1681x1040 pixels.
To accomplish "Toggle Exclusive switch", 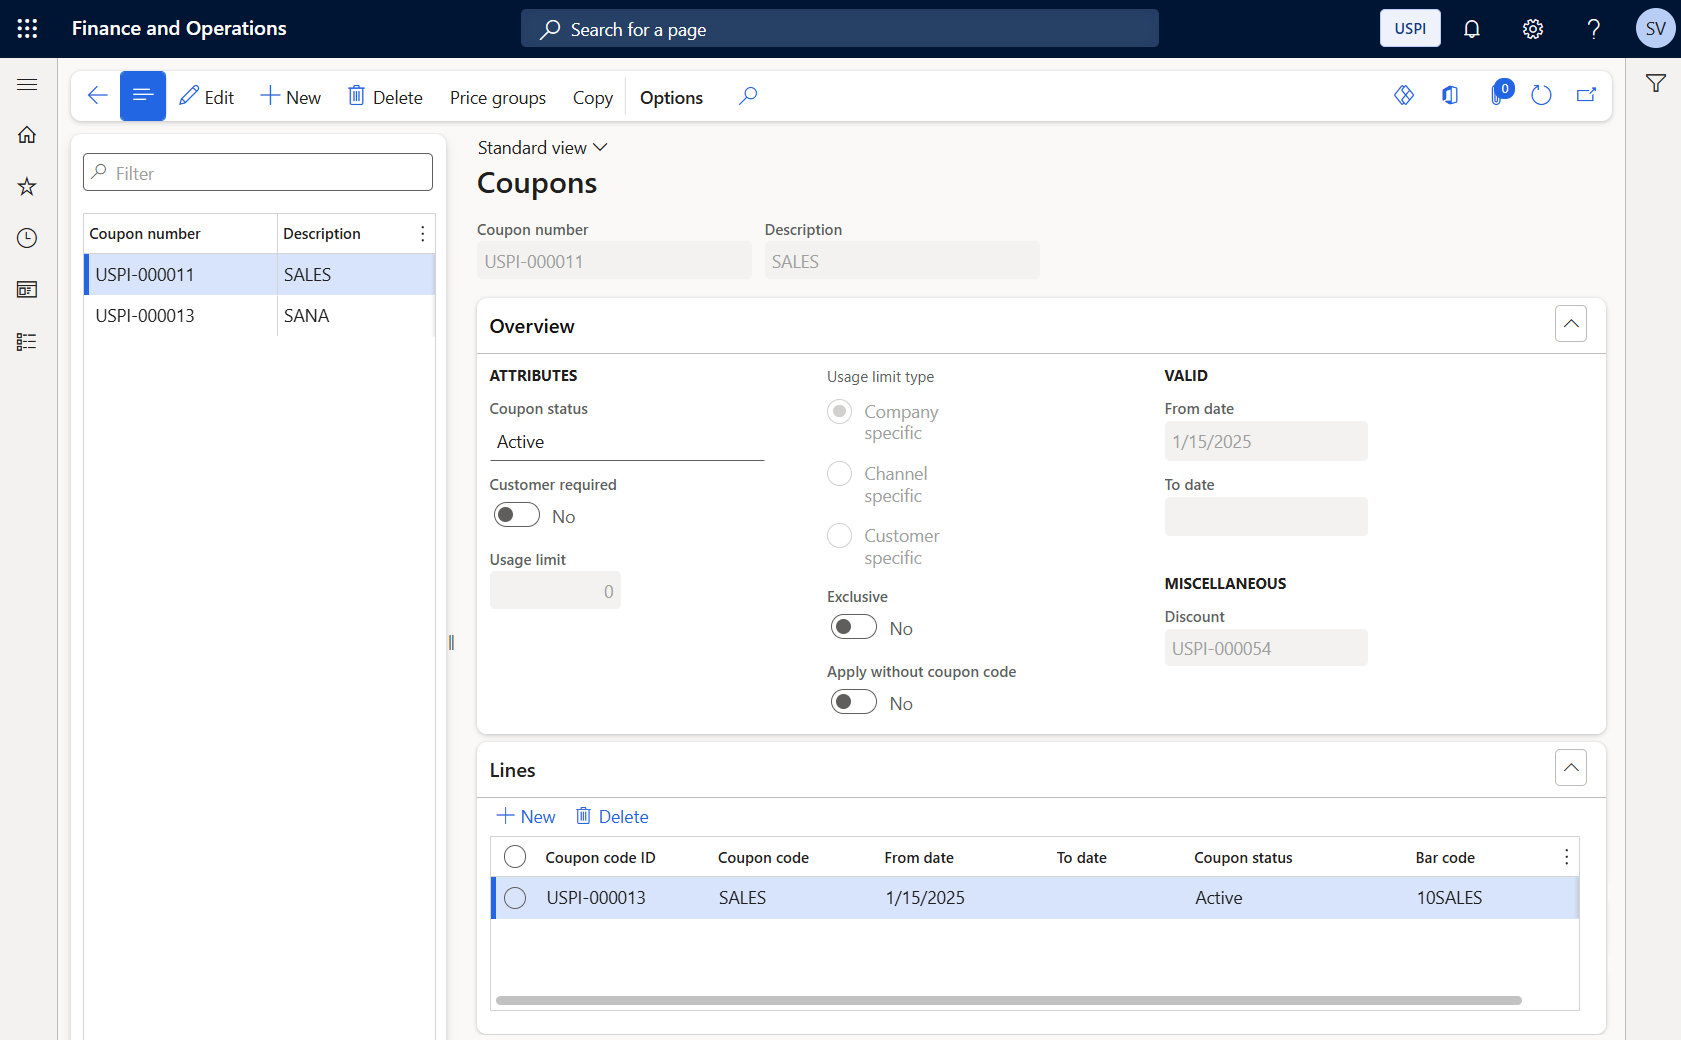I will pyautogui.click(x=854, y=627).
